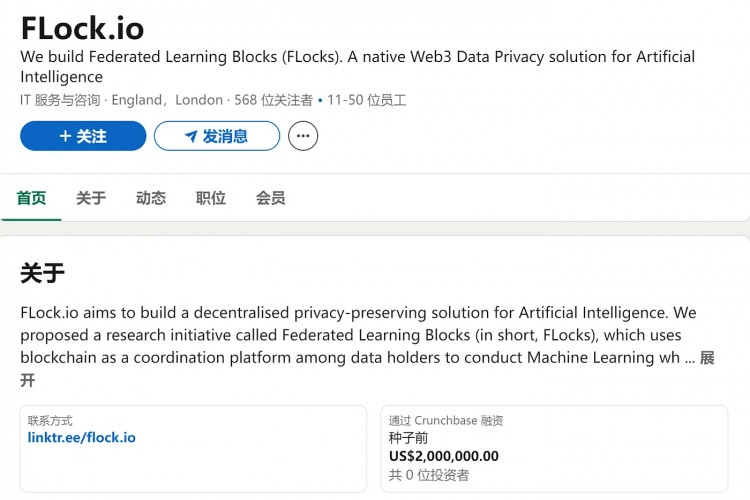This screenshot has height=500, width=750.
Task: View the 会员 tab
Action: [x=271, y=198]
